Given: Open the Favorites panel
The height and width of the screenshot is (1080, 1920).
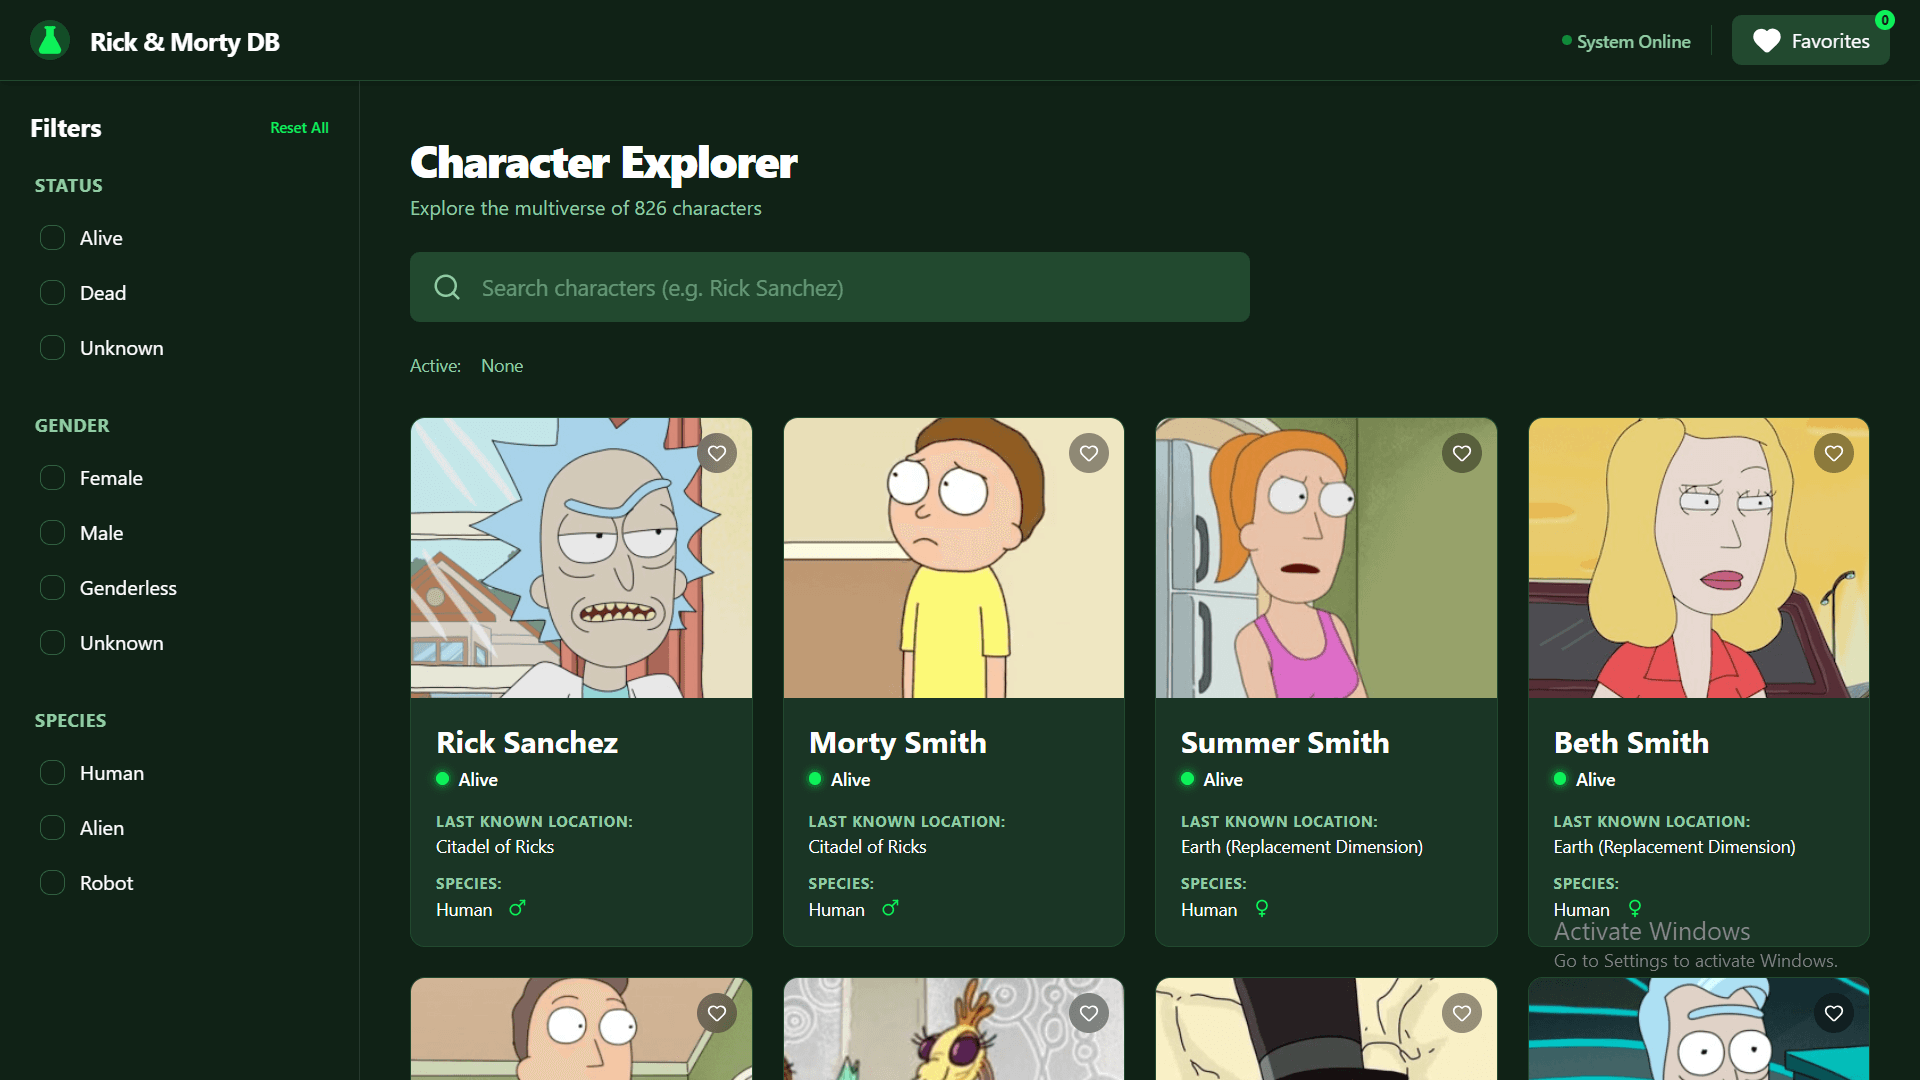Looking at the screenshot, I should pos(1811,40).
